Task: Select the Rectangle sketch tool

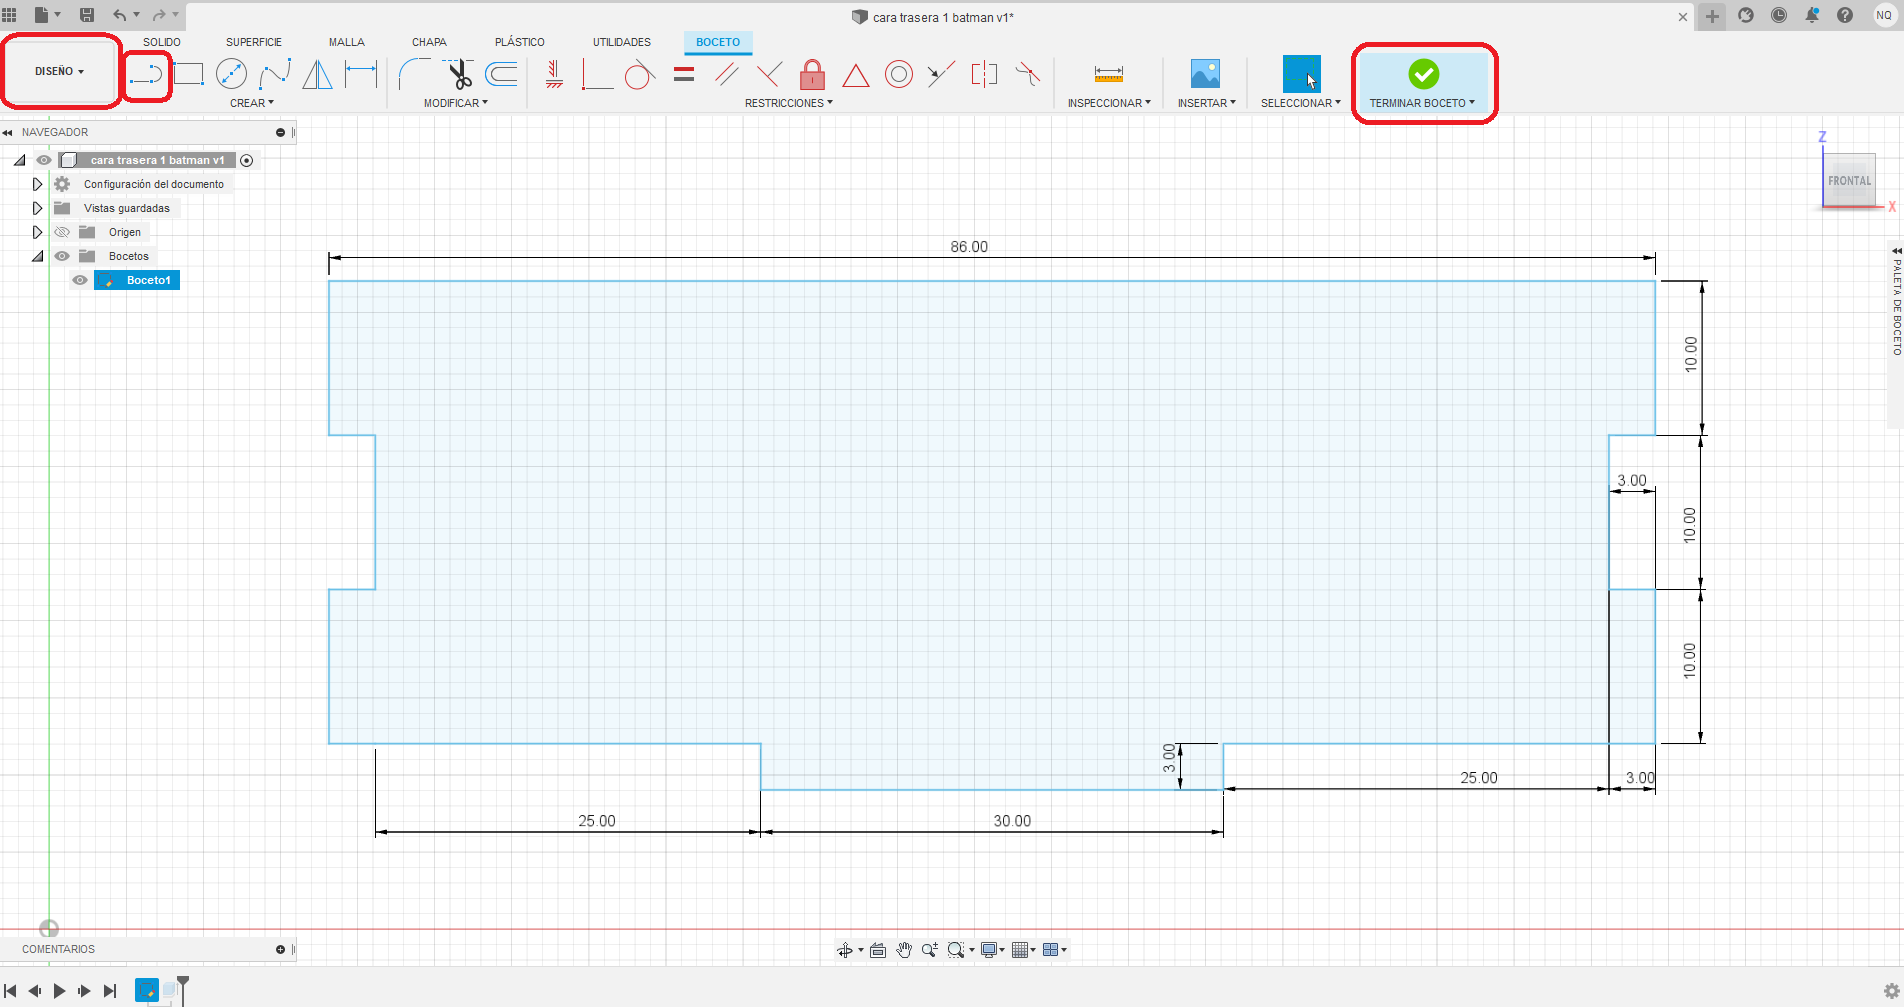Action: click(188, 74)
